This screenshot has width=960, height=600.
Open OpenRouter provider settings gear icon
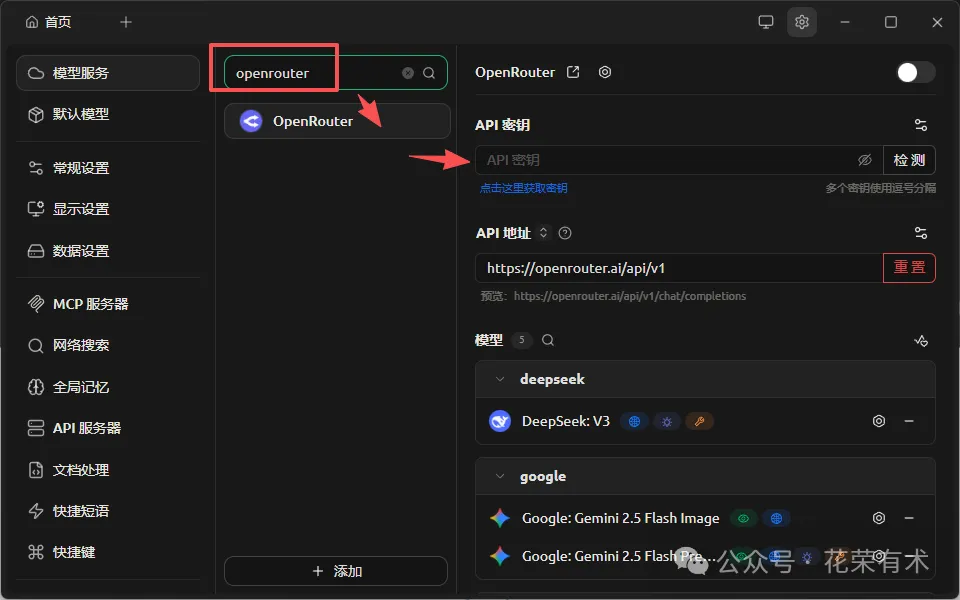tap(605, 72)
